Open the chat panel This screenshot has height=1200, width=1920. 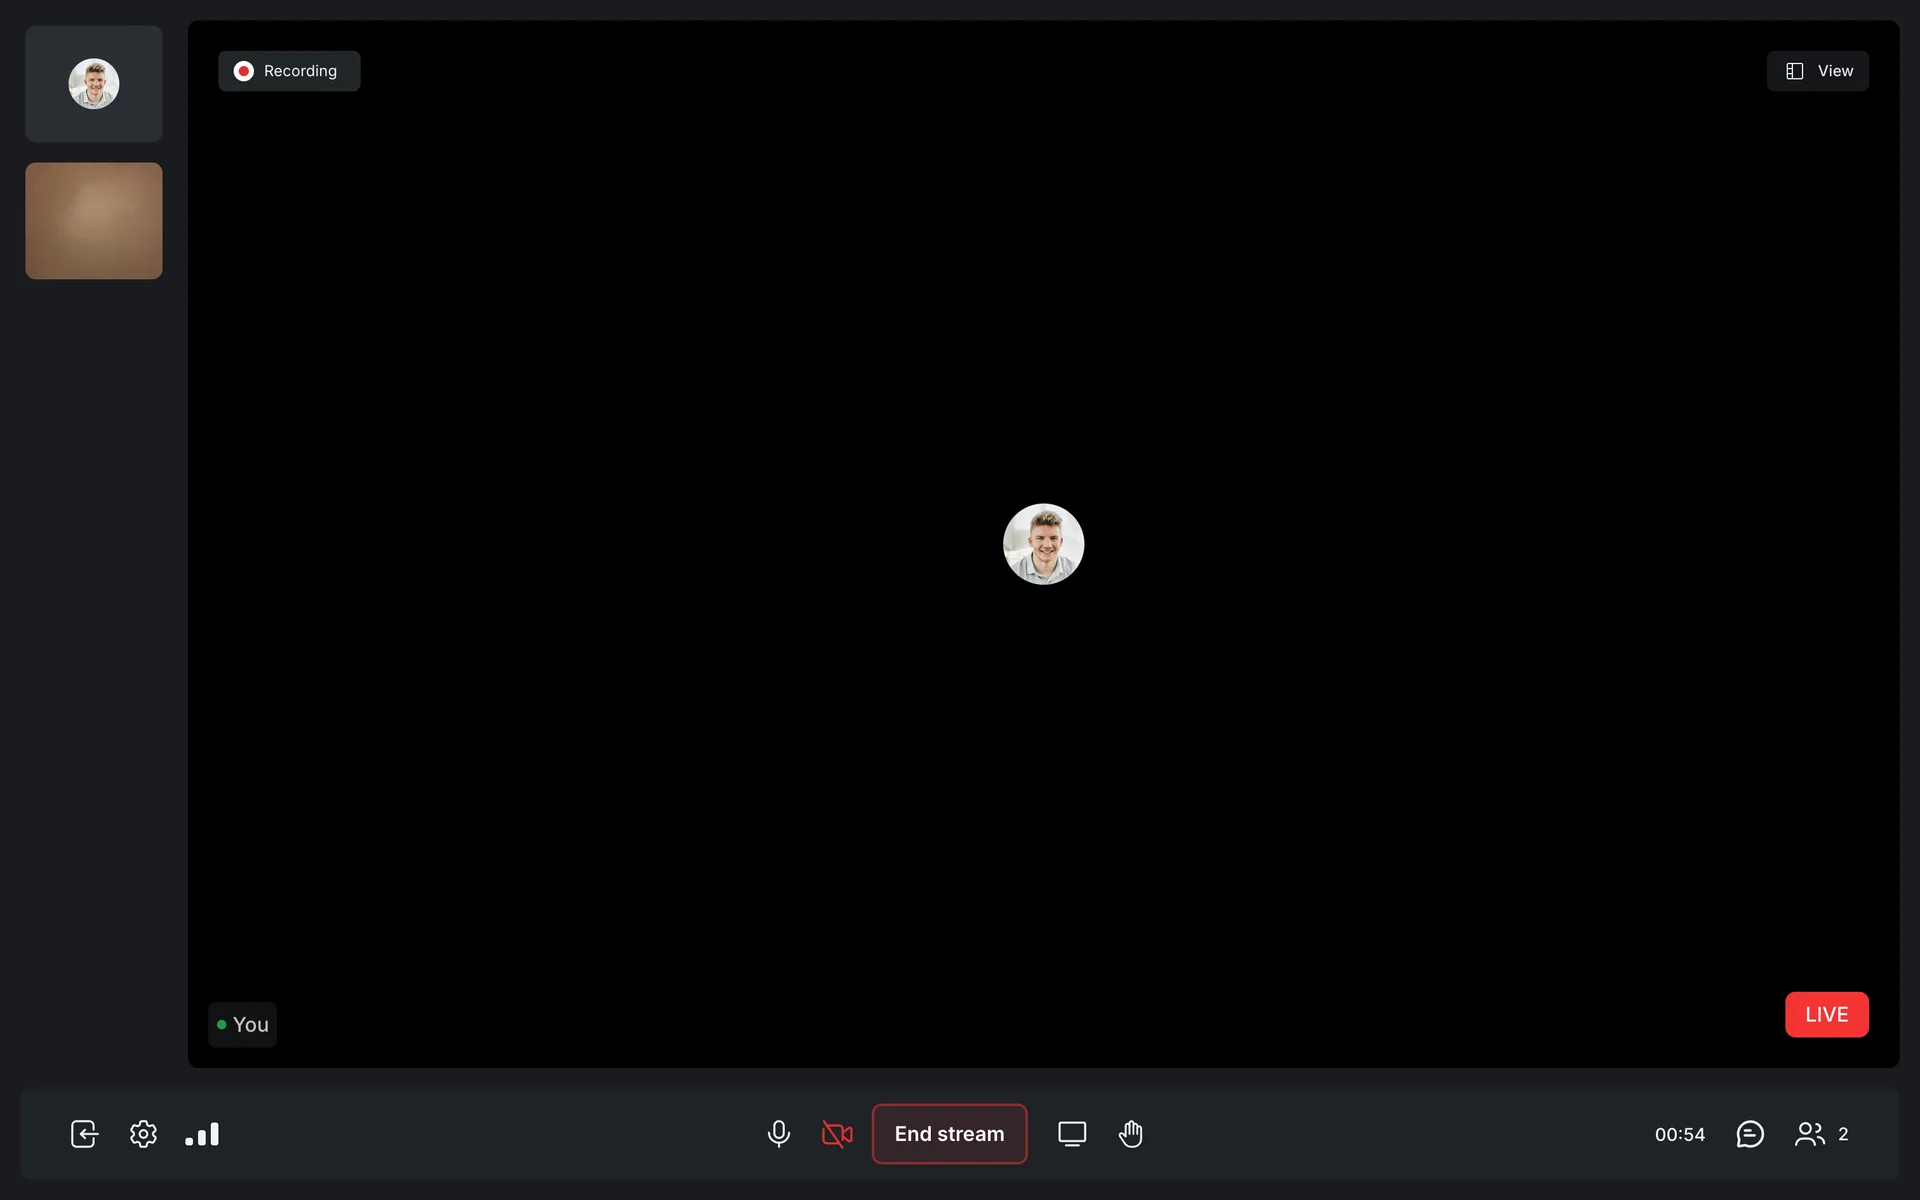point(1750,1134)
